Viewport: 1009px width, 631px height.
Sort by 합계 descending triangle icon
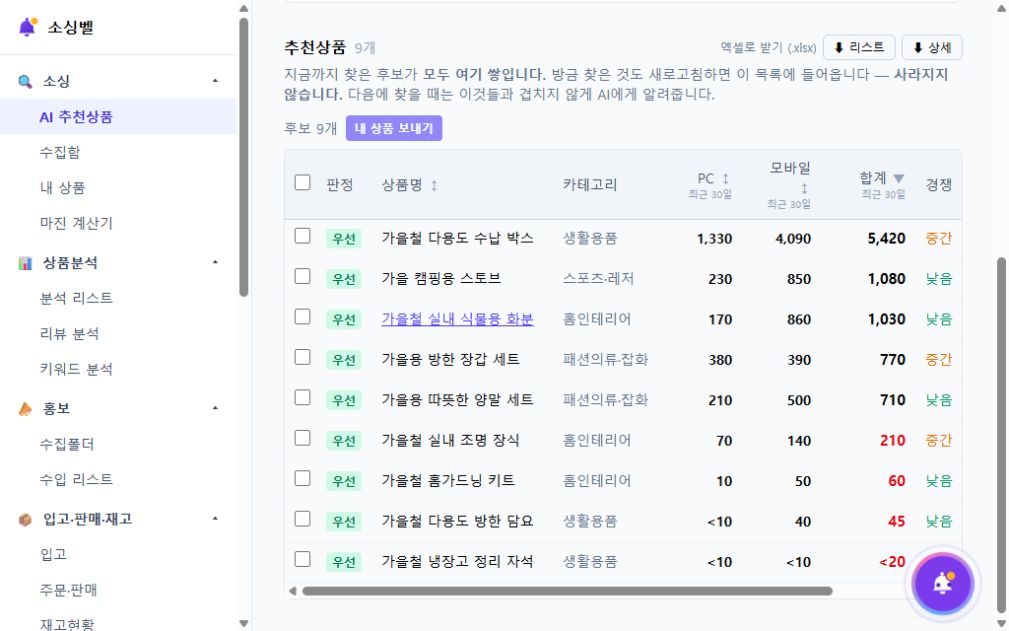[x=899, y=178]
